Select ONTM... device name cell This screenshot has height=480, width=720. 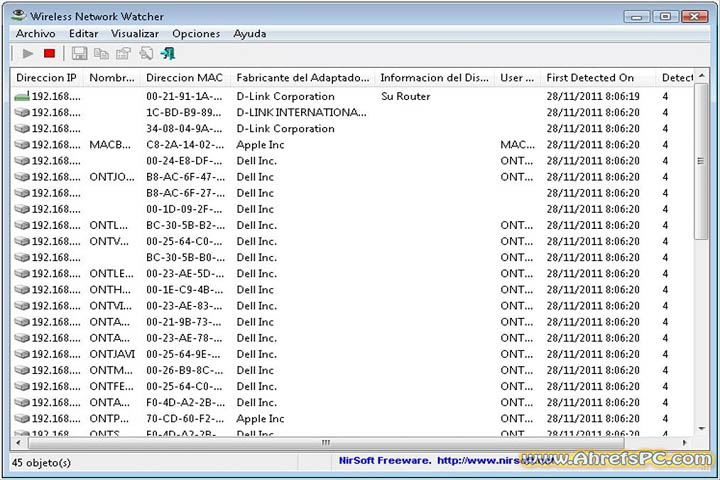click(x=111, y=370)
